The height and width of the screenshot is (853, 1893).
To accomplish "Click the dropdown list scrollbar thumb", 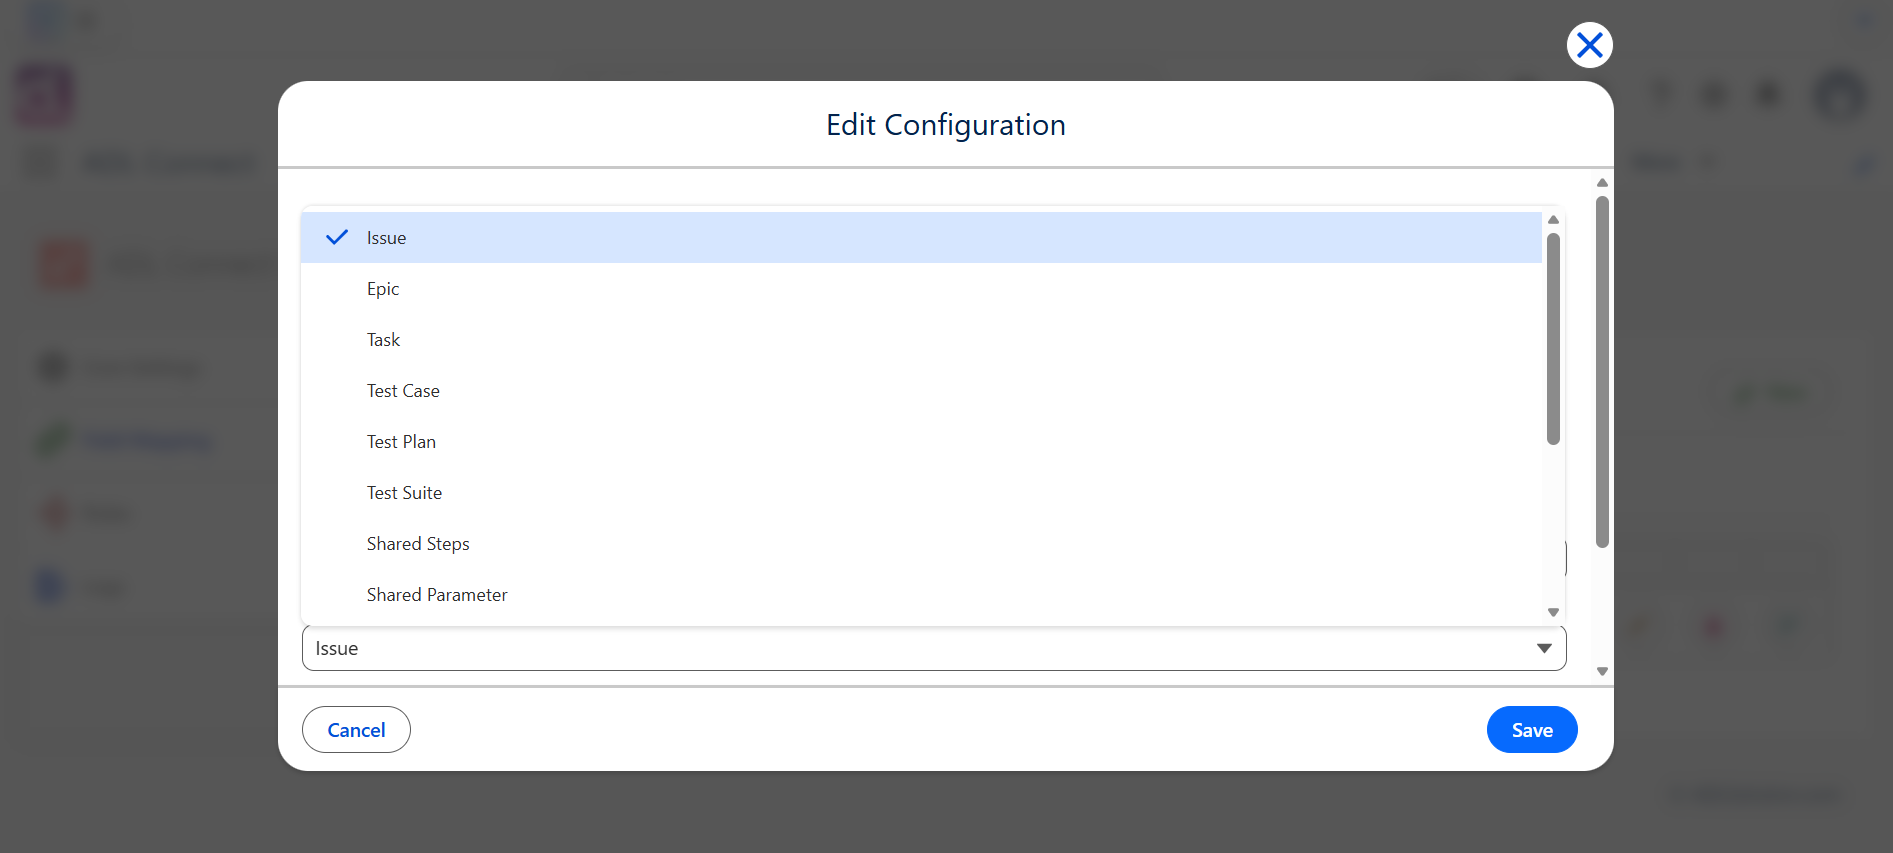I will click(x=1553, y=338).
